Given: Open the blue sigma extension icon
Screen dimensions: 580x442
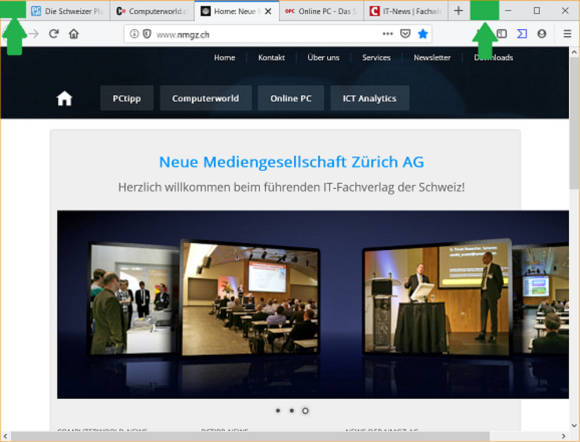Looking at the screenshot, I should tap(522, 34).
